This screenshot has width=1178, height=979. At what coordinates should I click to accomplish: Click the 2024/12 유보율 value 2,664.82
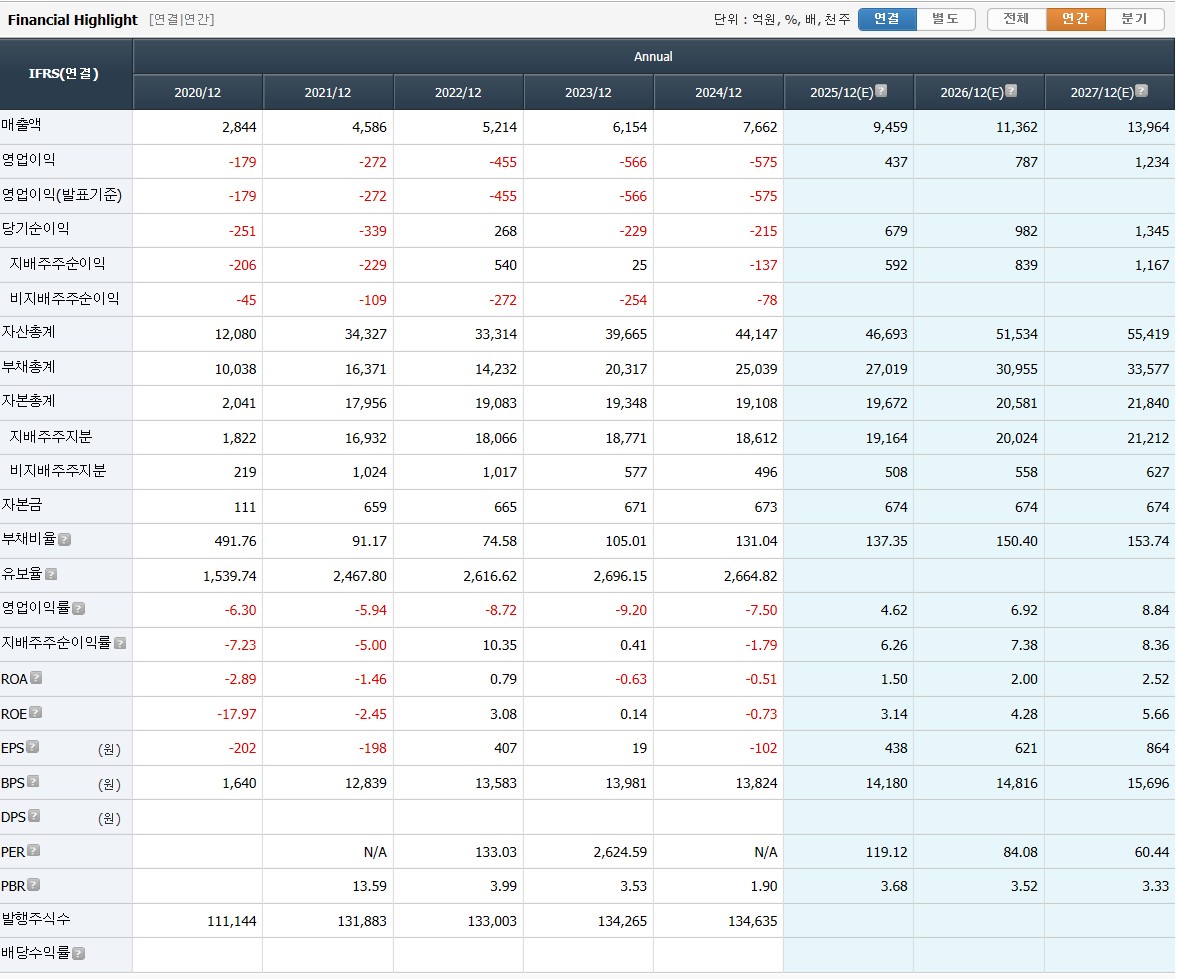(x=751, y=576)
